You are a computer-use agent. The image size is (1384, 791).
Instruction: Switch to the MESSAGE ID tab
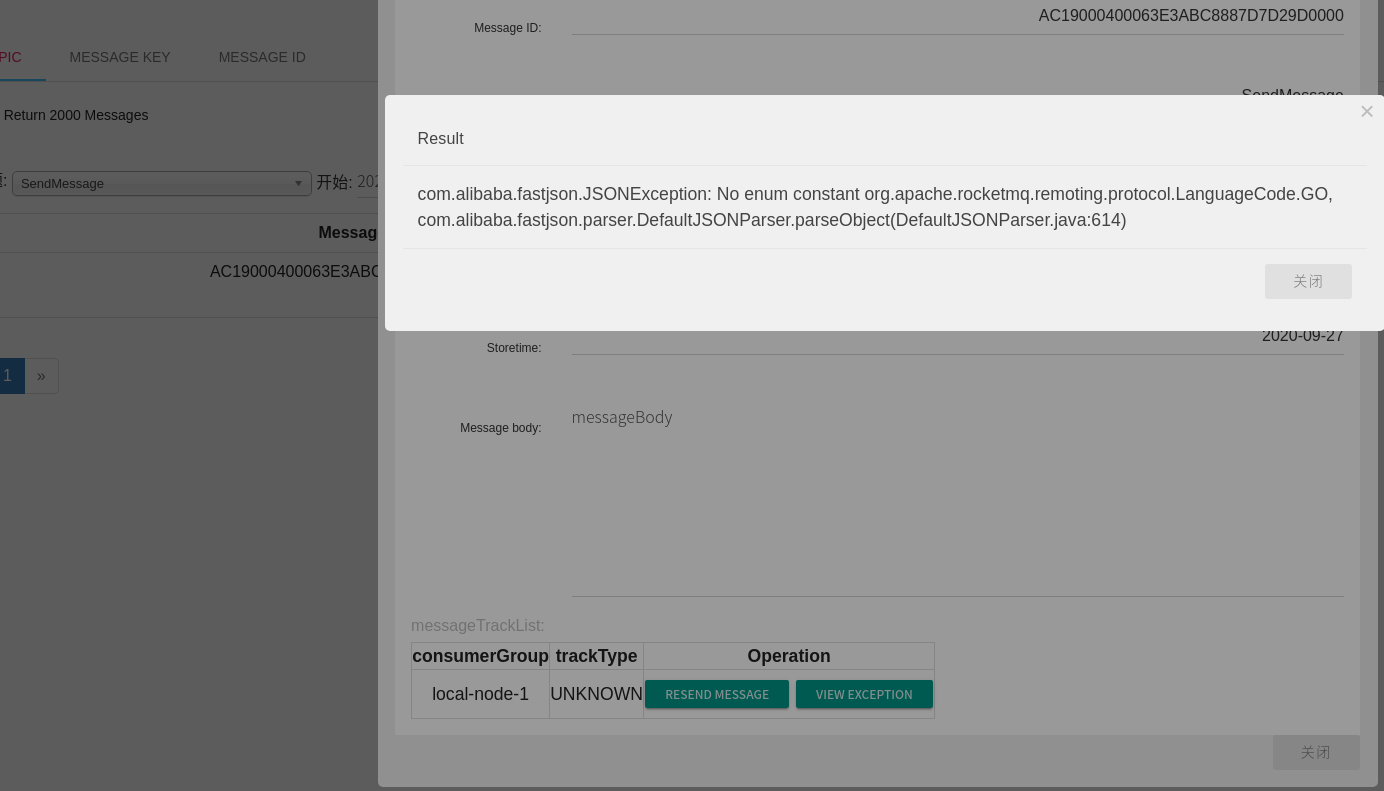[262, 57]
